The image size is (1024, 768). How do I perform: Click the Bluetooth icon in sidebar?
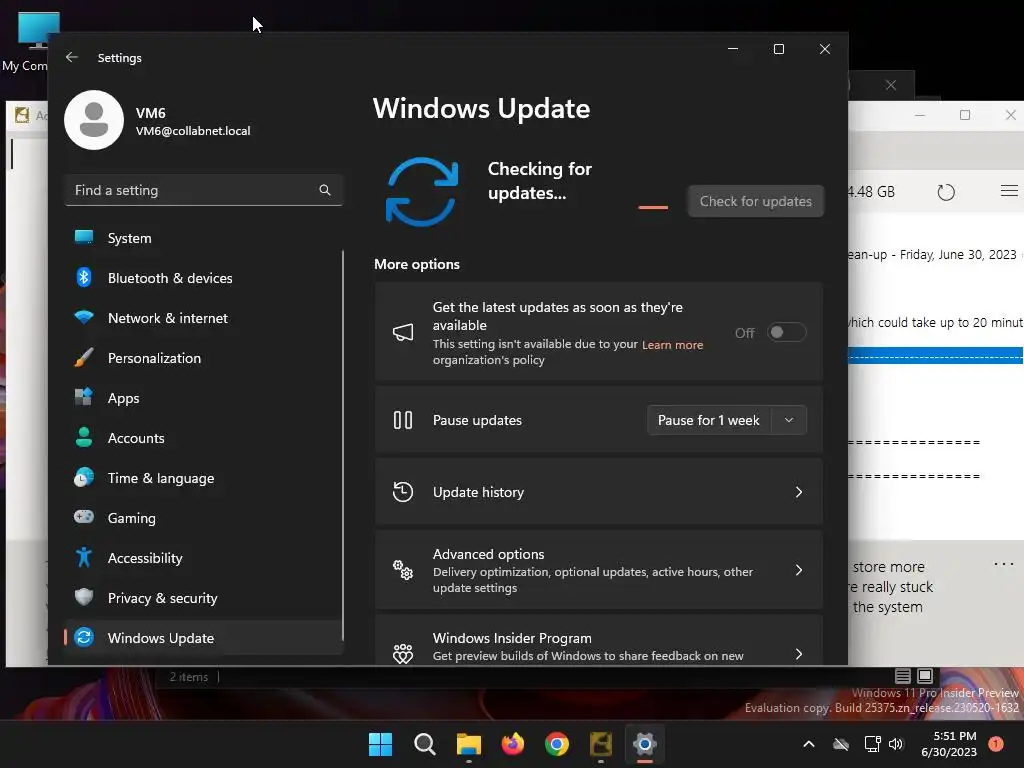(x=84, y=278)
